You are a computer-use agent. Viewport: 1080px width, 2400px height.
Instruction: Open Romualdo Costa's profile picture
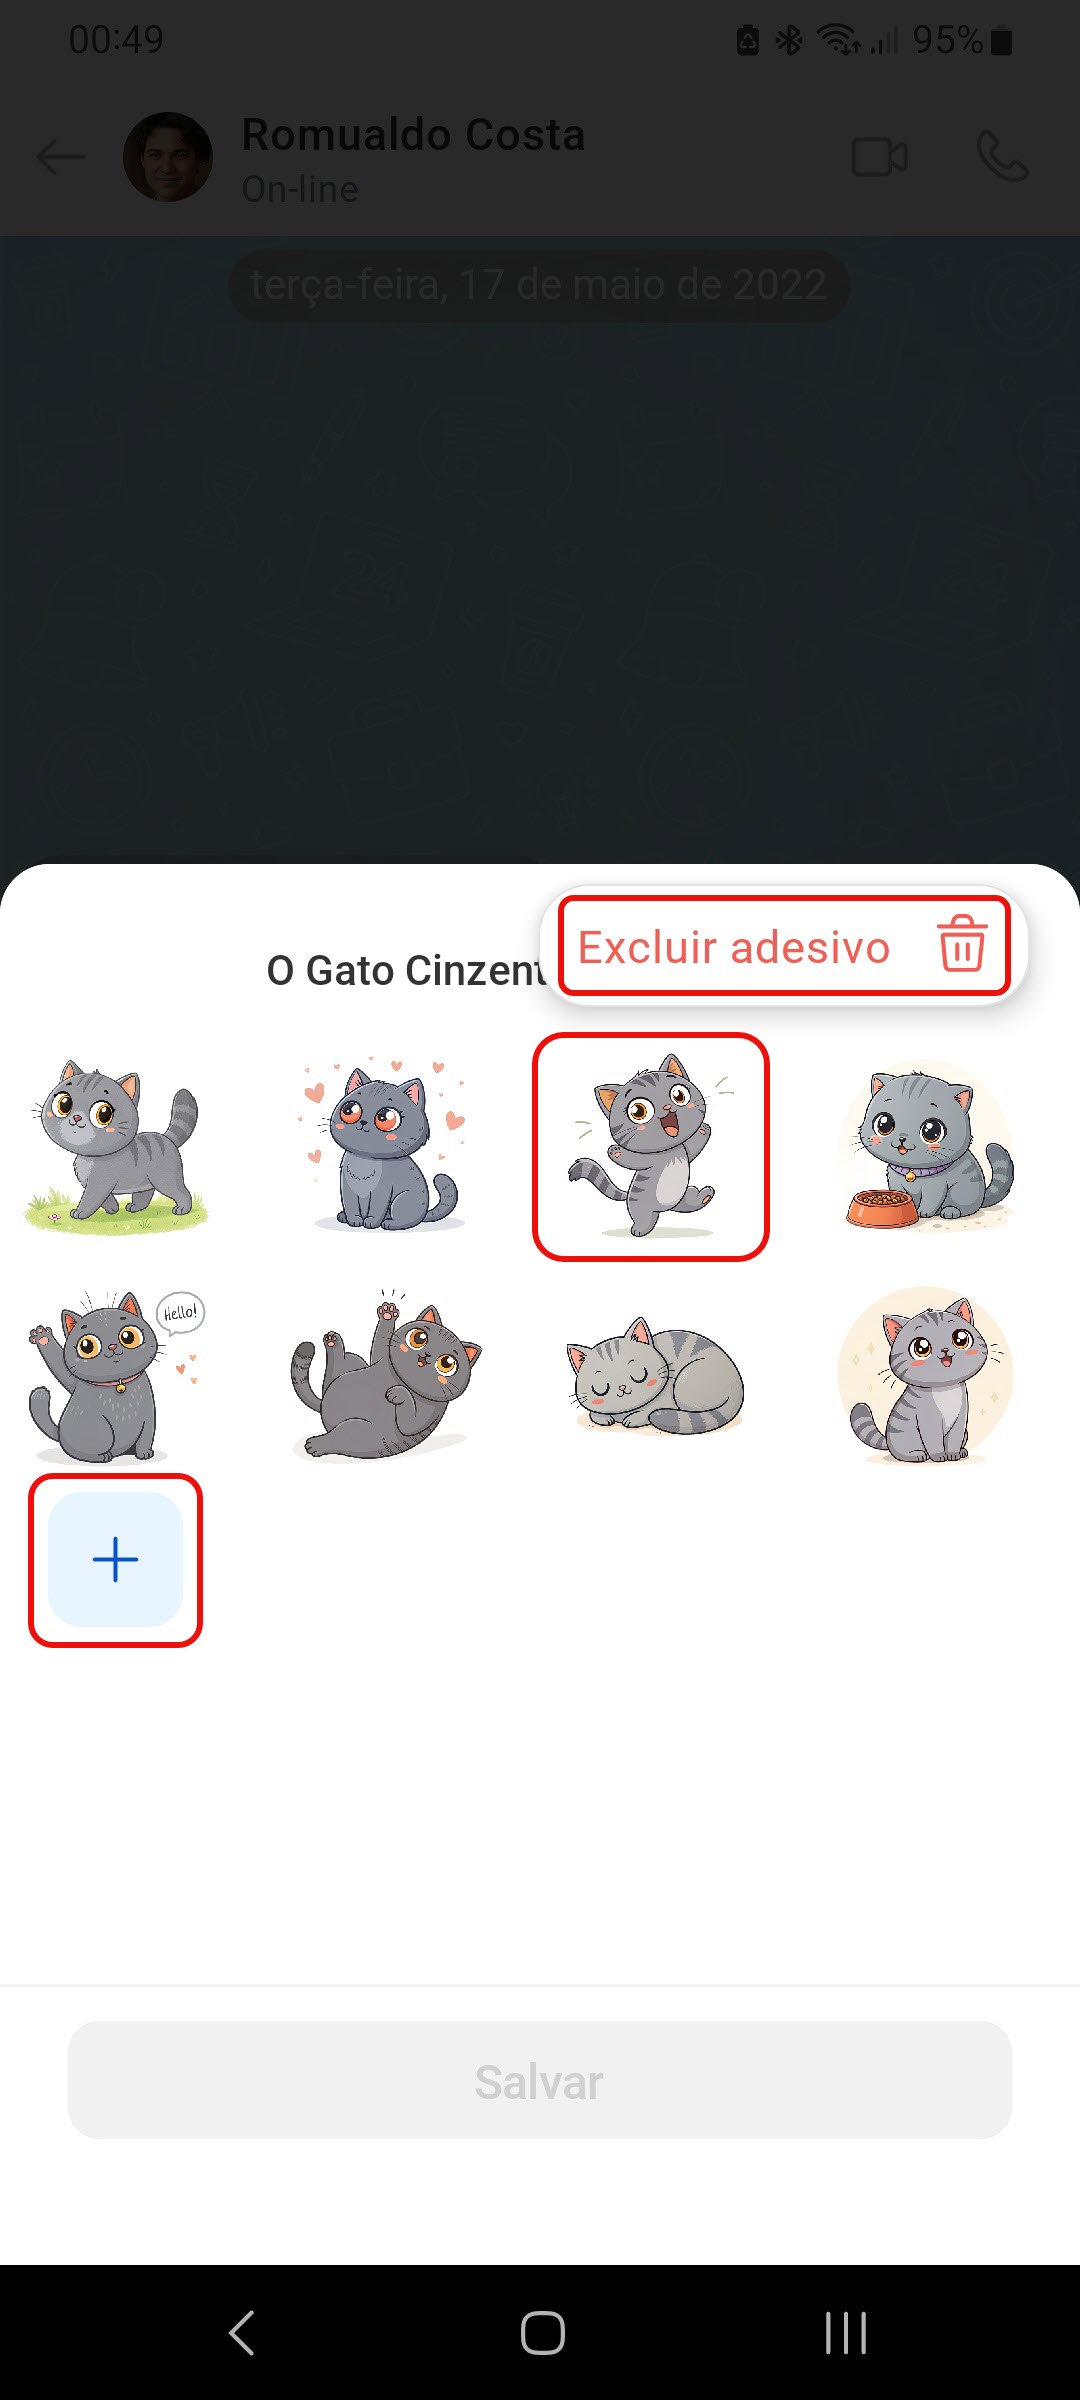point(167,157)
